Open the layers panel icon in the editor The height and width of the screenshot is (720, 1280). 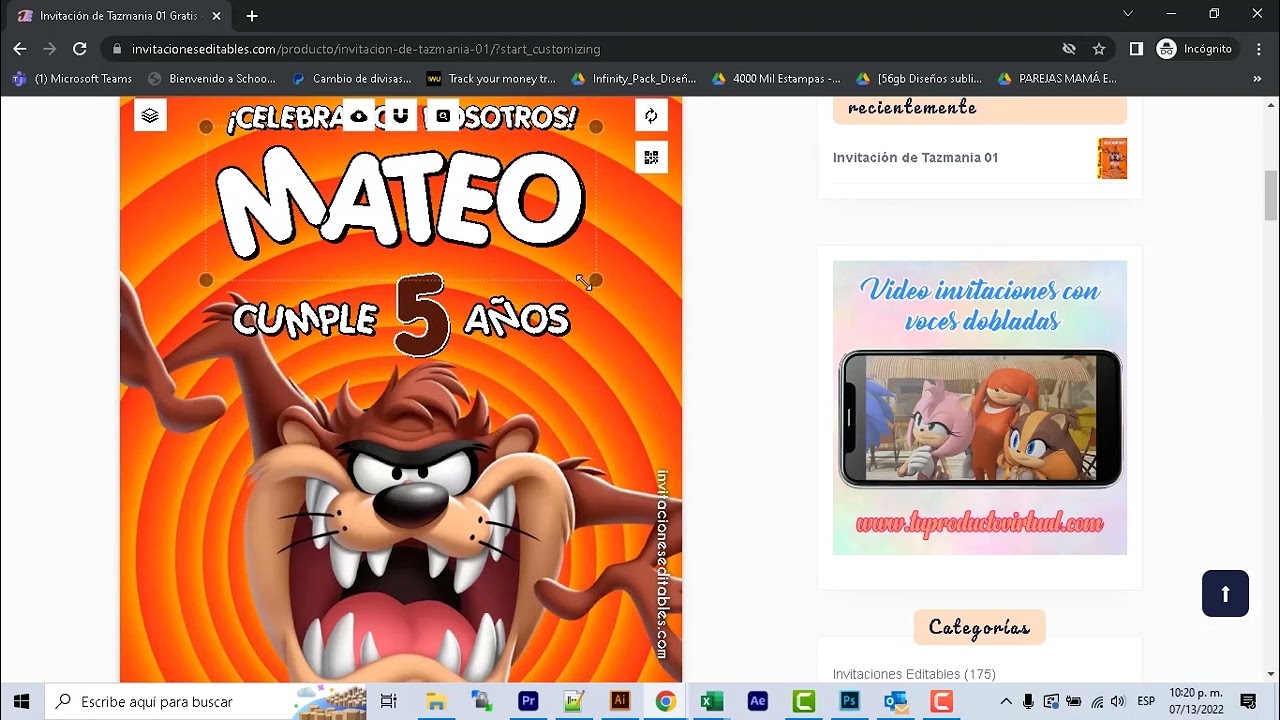(x=150, y=114)
